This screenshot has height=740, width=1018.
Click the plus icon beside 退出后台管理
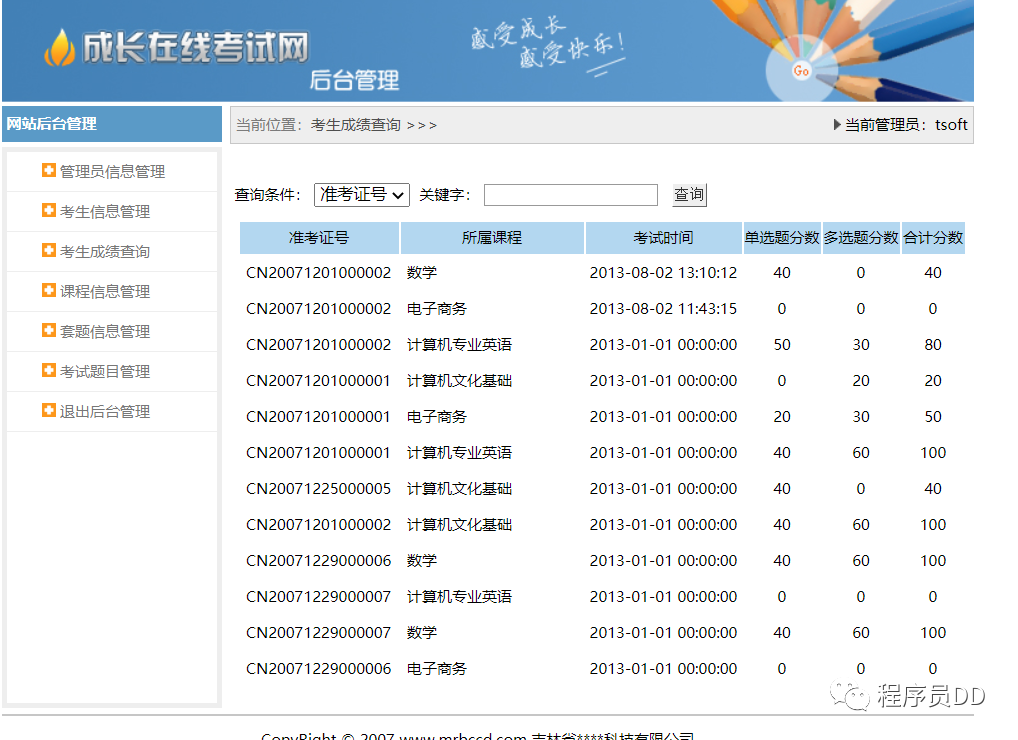pyautogui.click(x=49, y=410)
